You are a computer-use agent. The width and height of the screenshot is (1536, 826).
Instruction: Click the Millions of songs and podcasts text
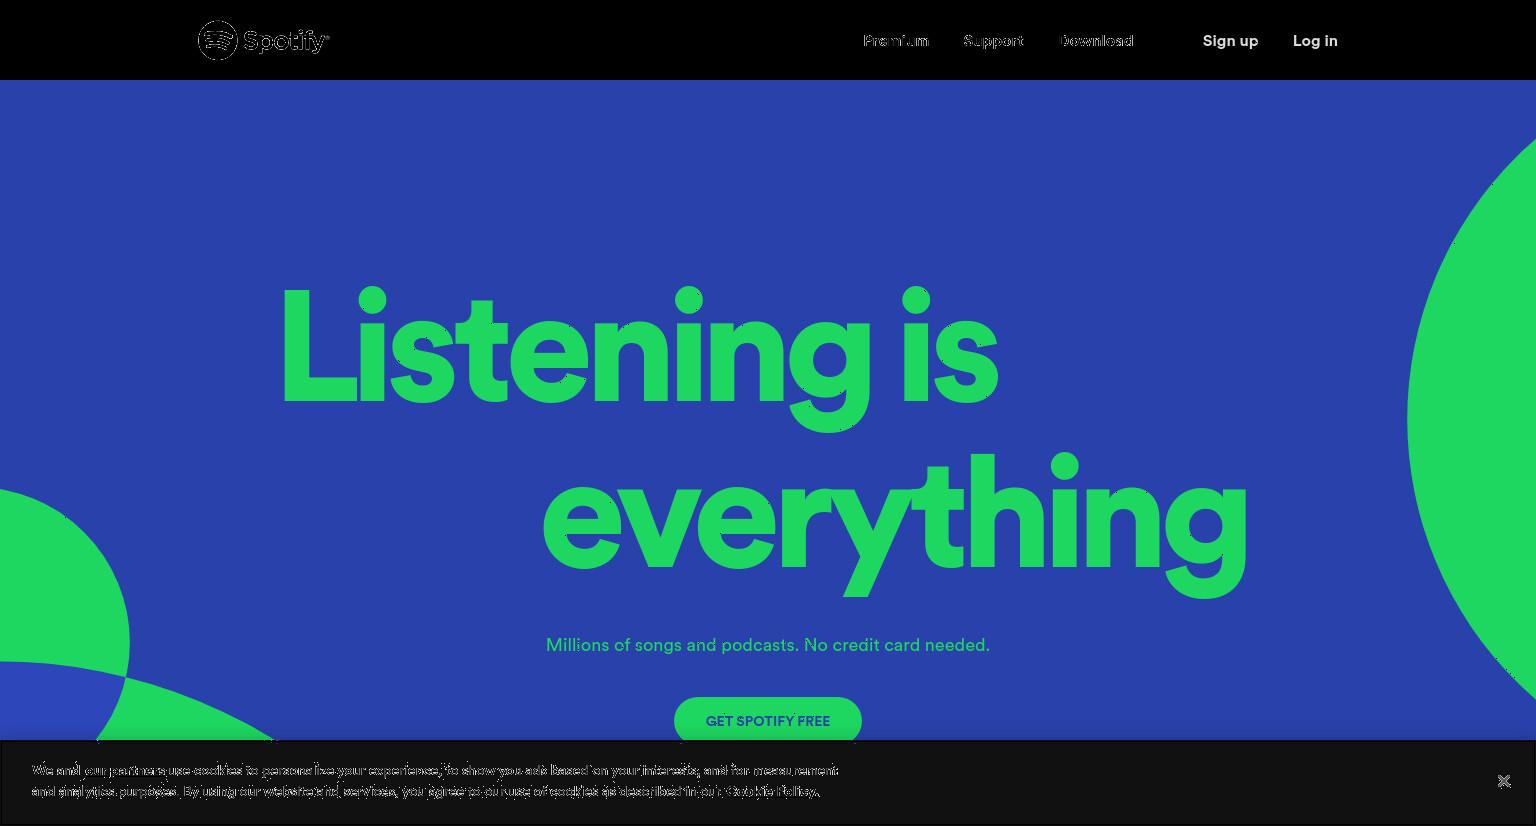pyautogui.click(x=768, y=645)
